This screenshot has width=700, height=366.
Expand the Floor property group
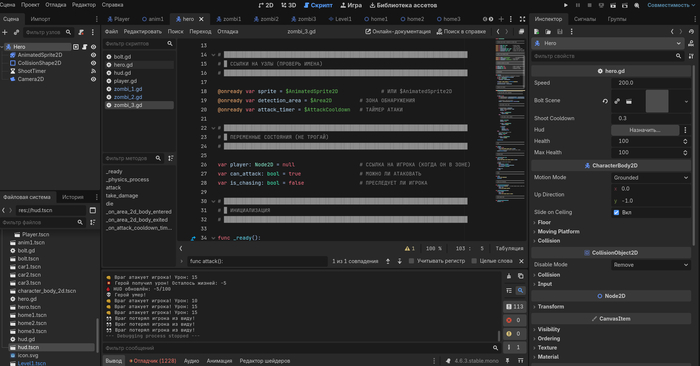544,222
